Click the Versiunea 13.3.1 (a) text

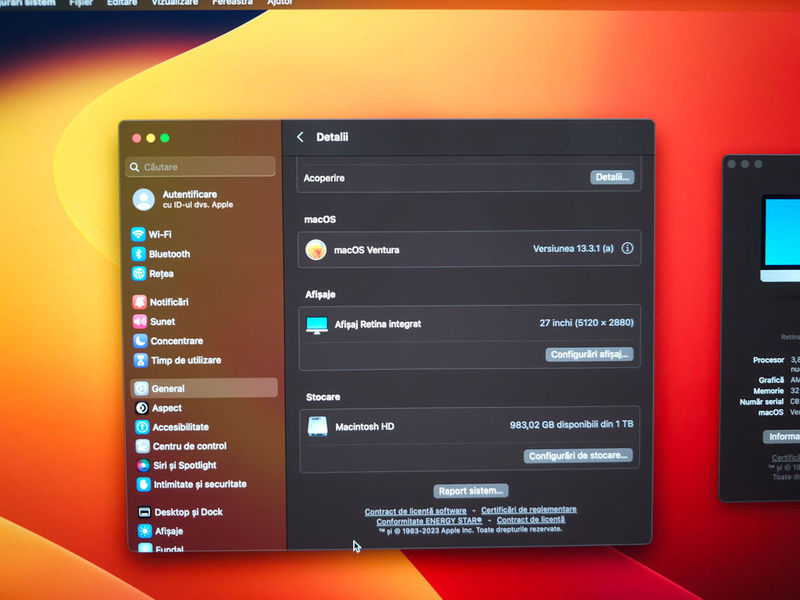click(573, 249)
